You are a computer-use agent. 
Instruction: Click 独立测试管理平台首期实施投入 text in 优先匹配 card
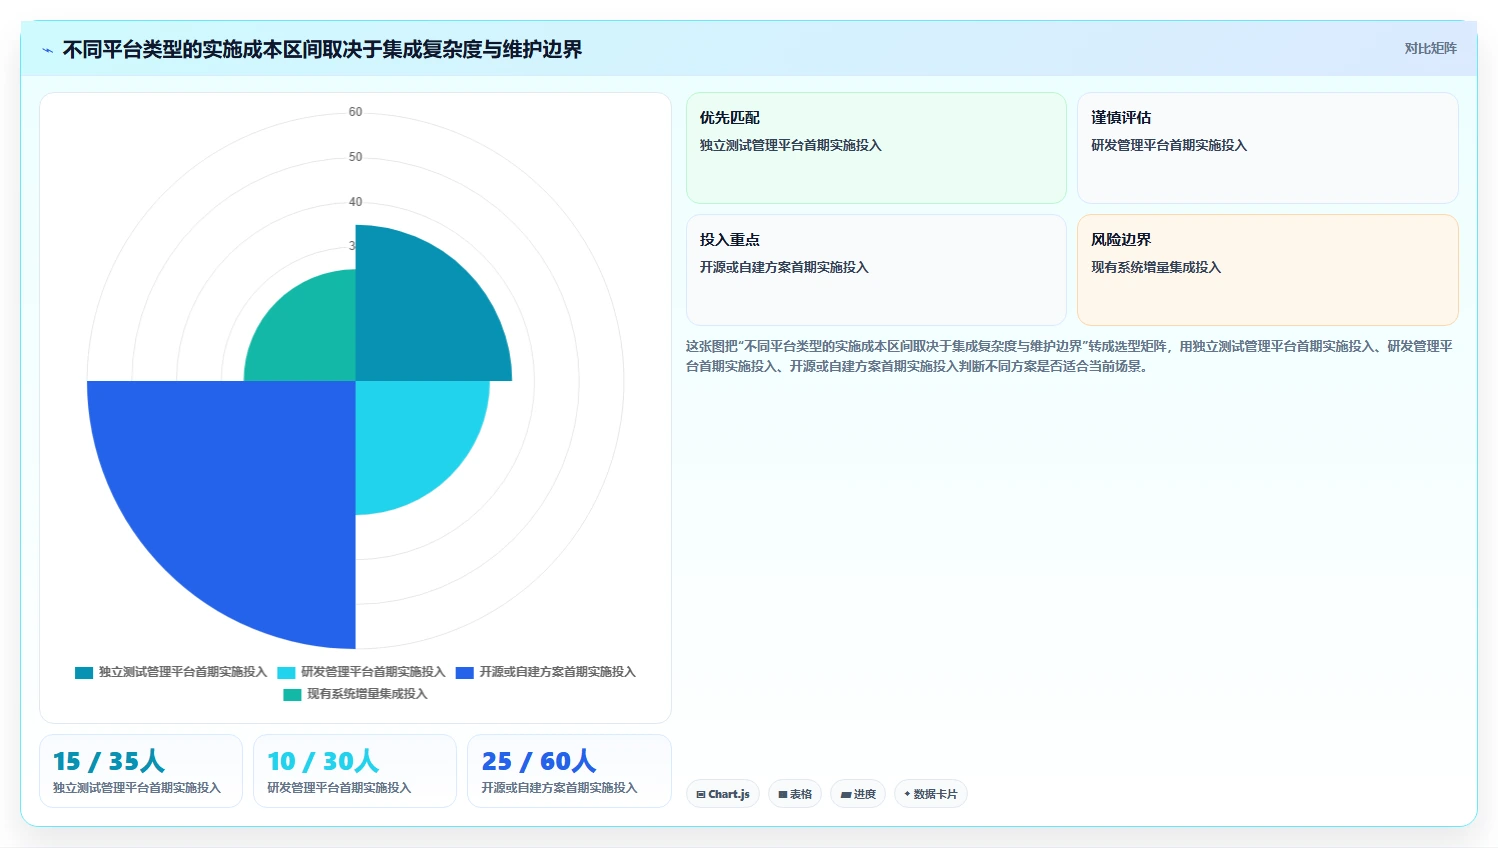pyautogui.click(x=790, y=146)
